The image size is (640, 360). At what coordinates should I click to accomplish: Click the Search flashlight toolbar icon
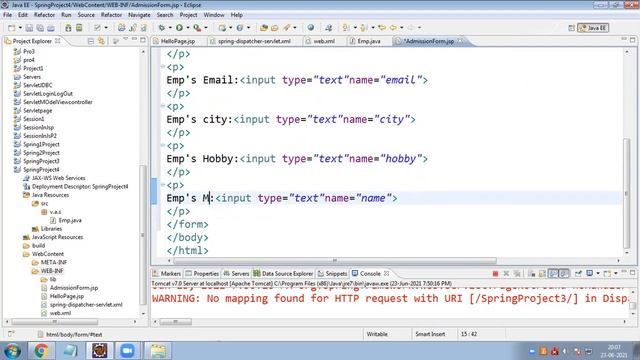(x=287, y=28)
